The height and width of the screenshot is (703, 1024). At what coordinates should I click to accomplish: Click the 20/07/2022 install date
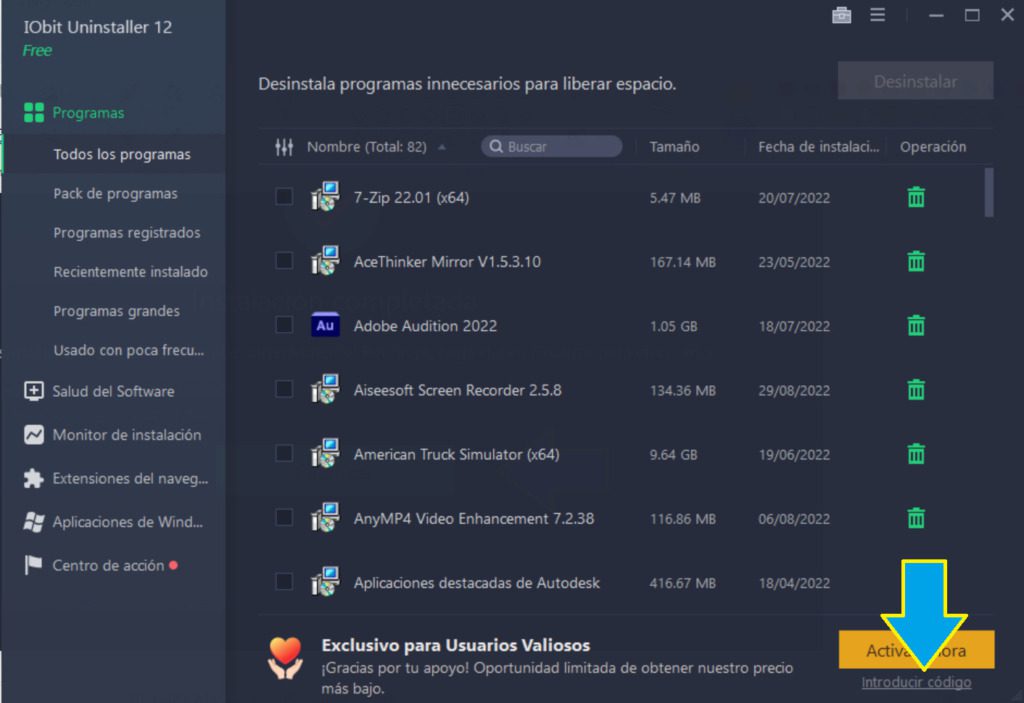point(793,197)
